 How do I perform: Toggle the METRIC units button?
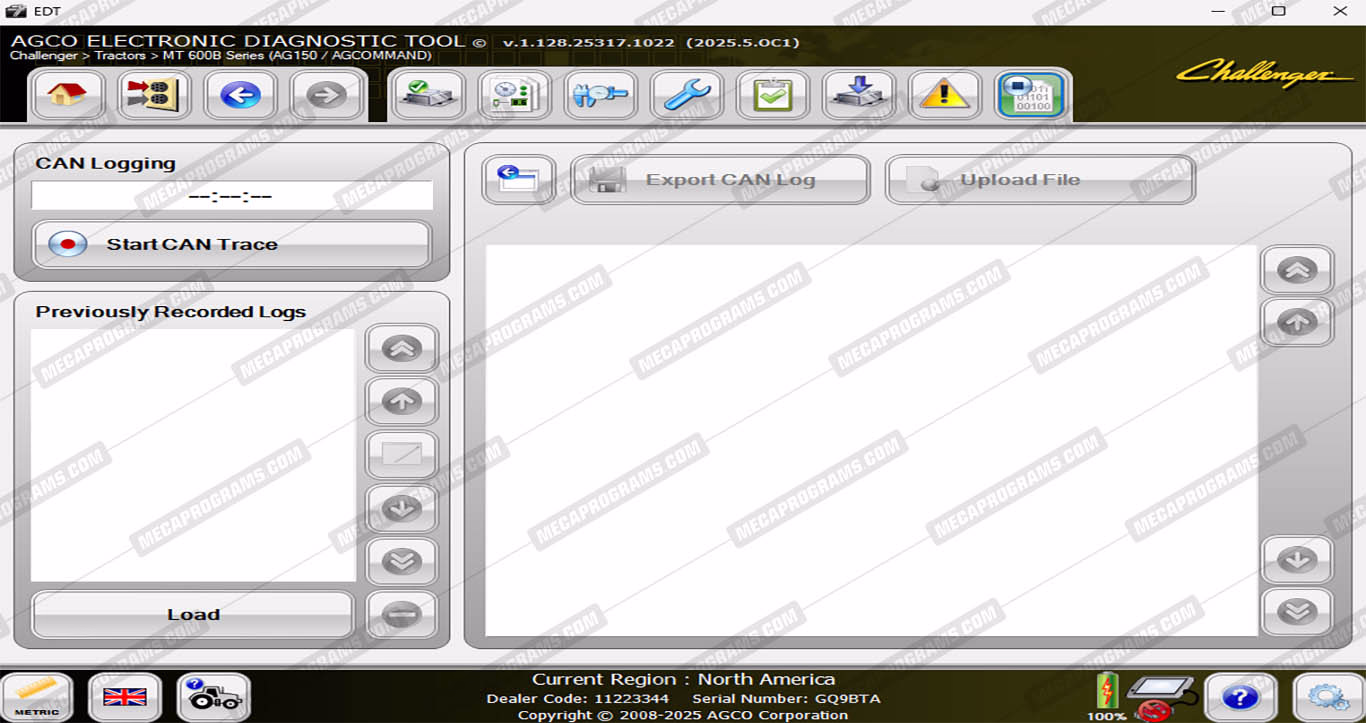tap(37, 697)
